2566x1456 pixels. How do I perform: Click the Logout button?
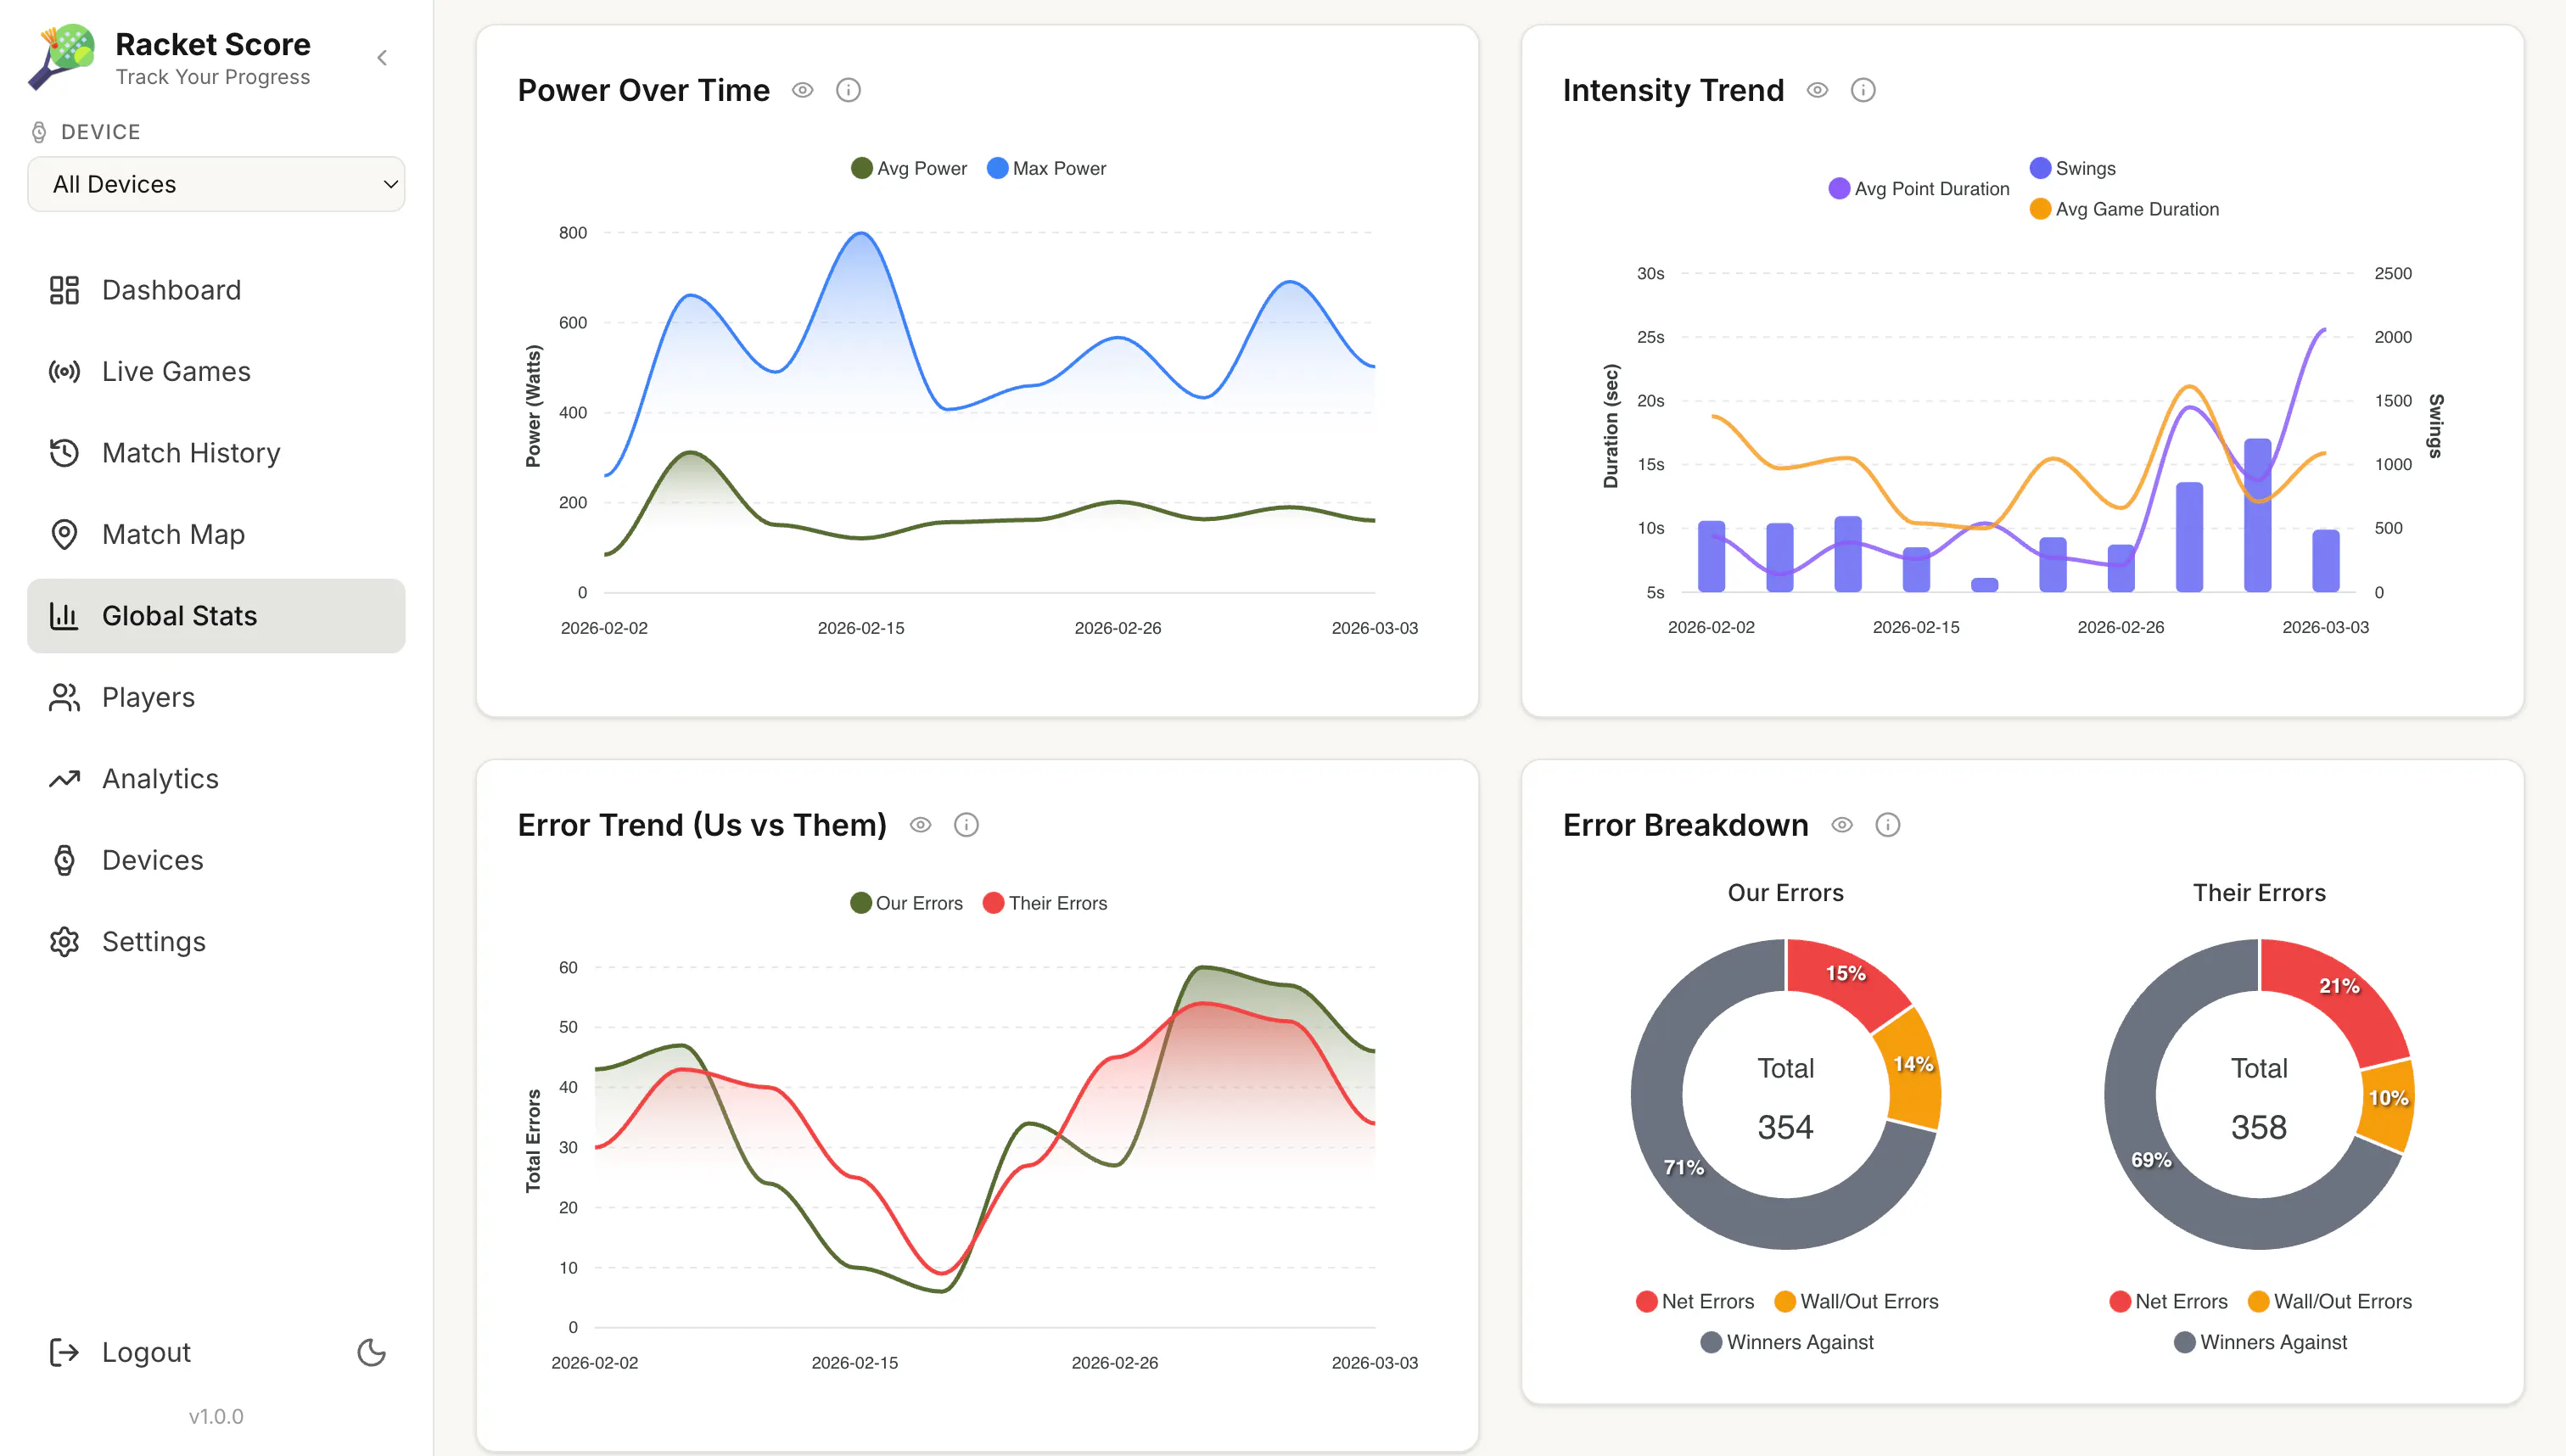point(121,1353)
